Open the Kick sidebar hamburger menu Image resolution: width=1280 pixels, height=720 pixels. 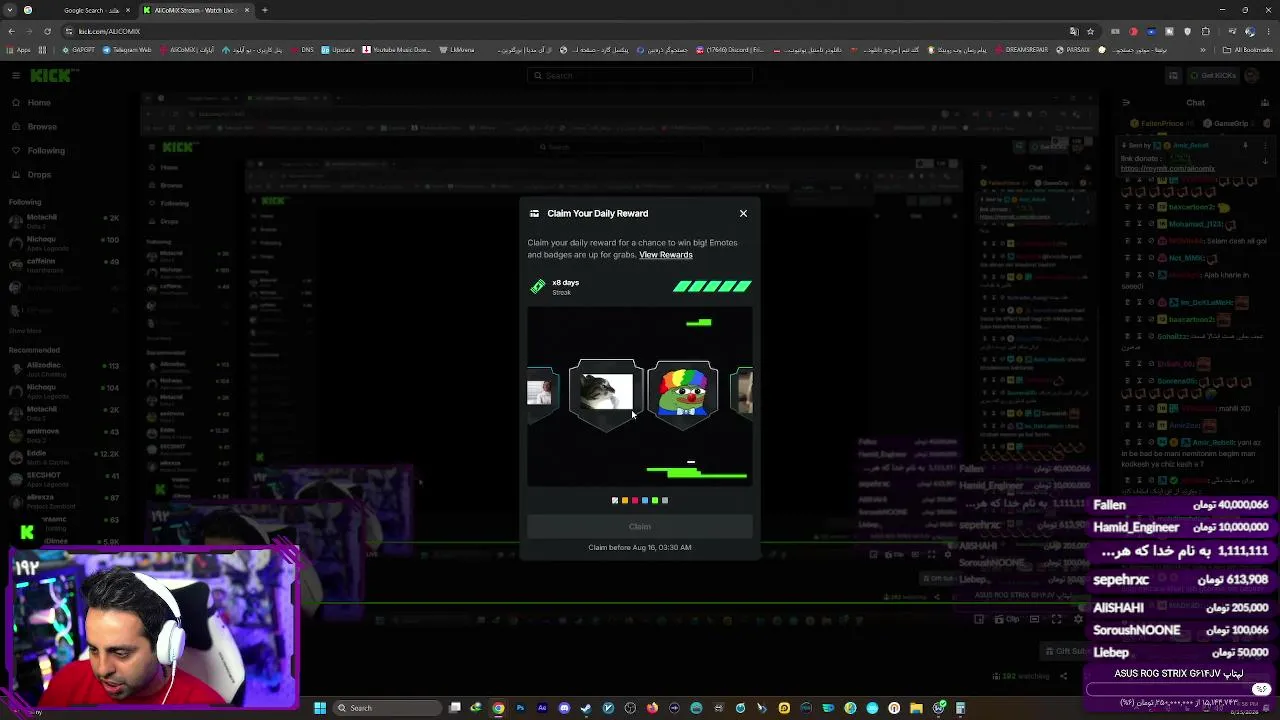coord(15,76)
